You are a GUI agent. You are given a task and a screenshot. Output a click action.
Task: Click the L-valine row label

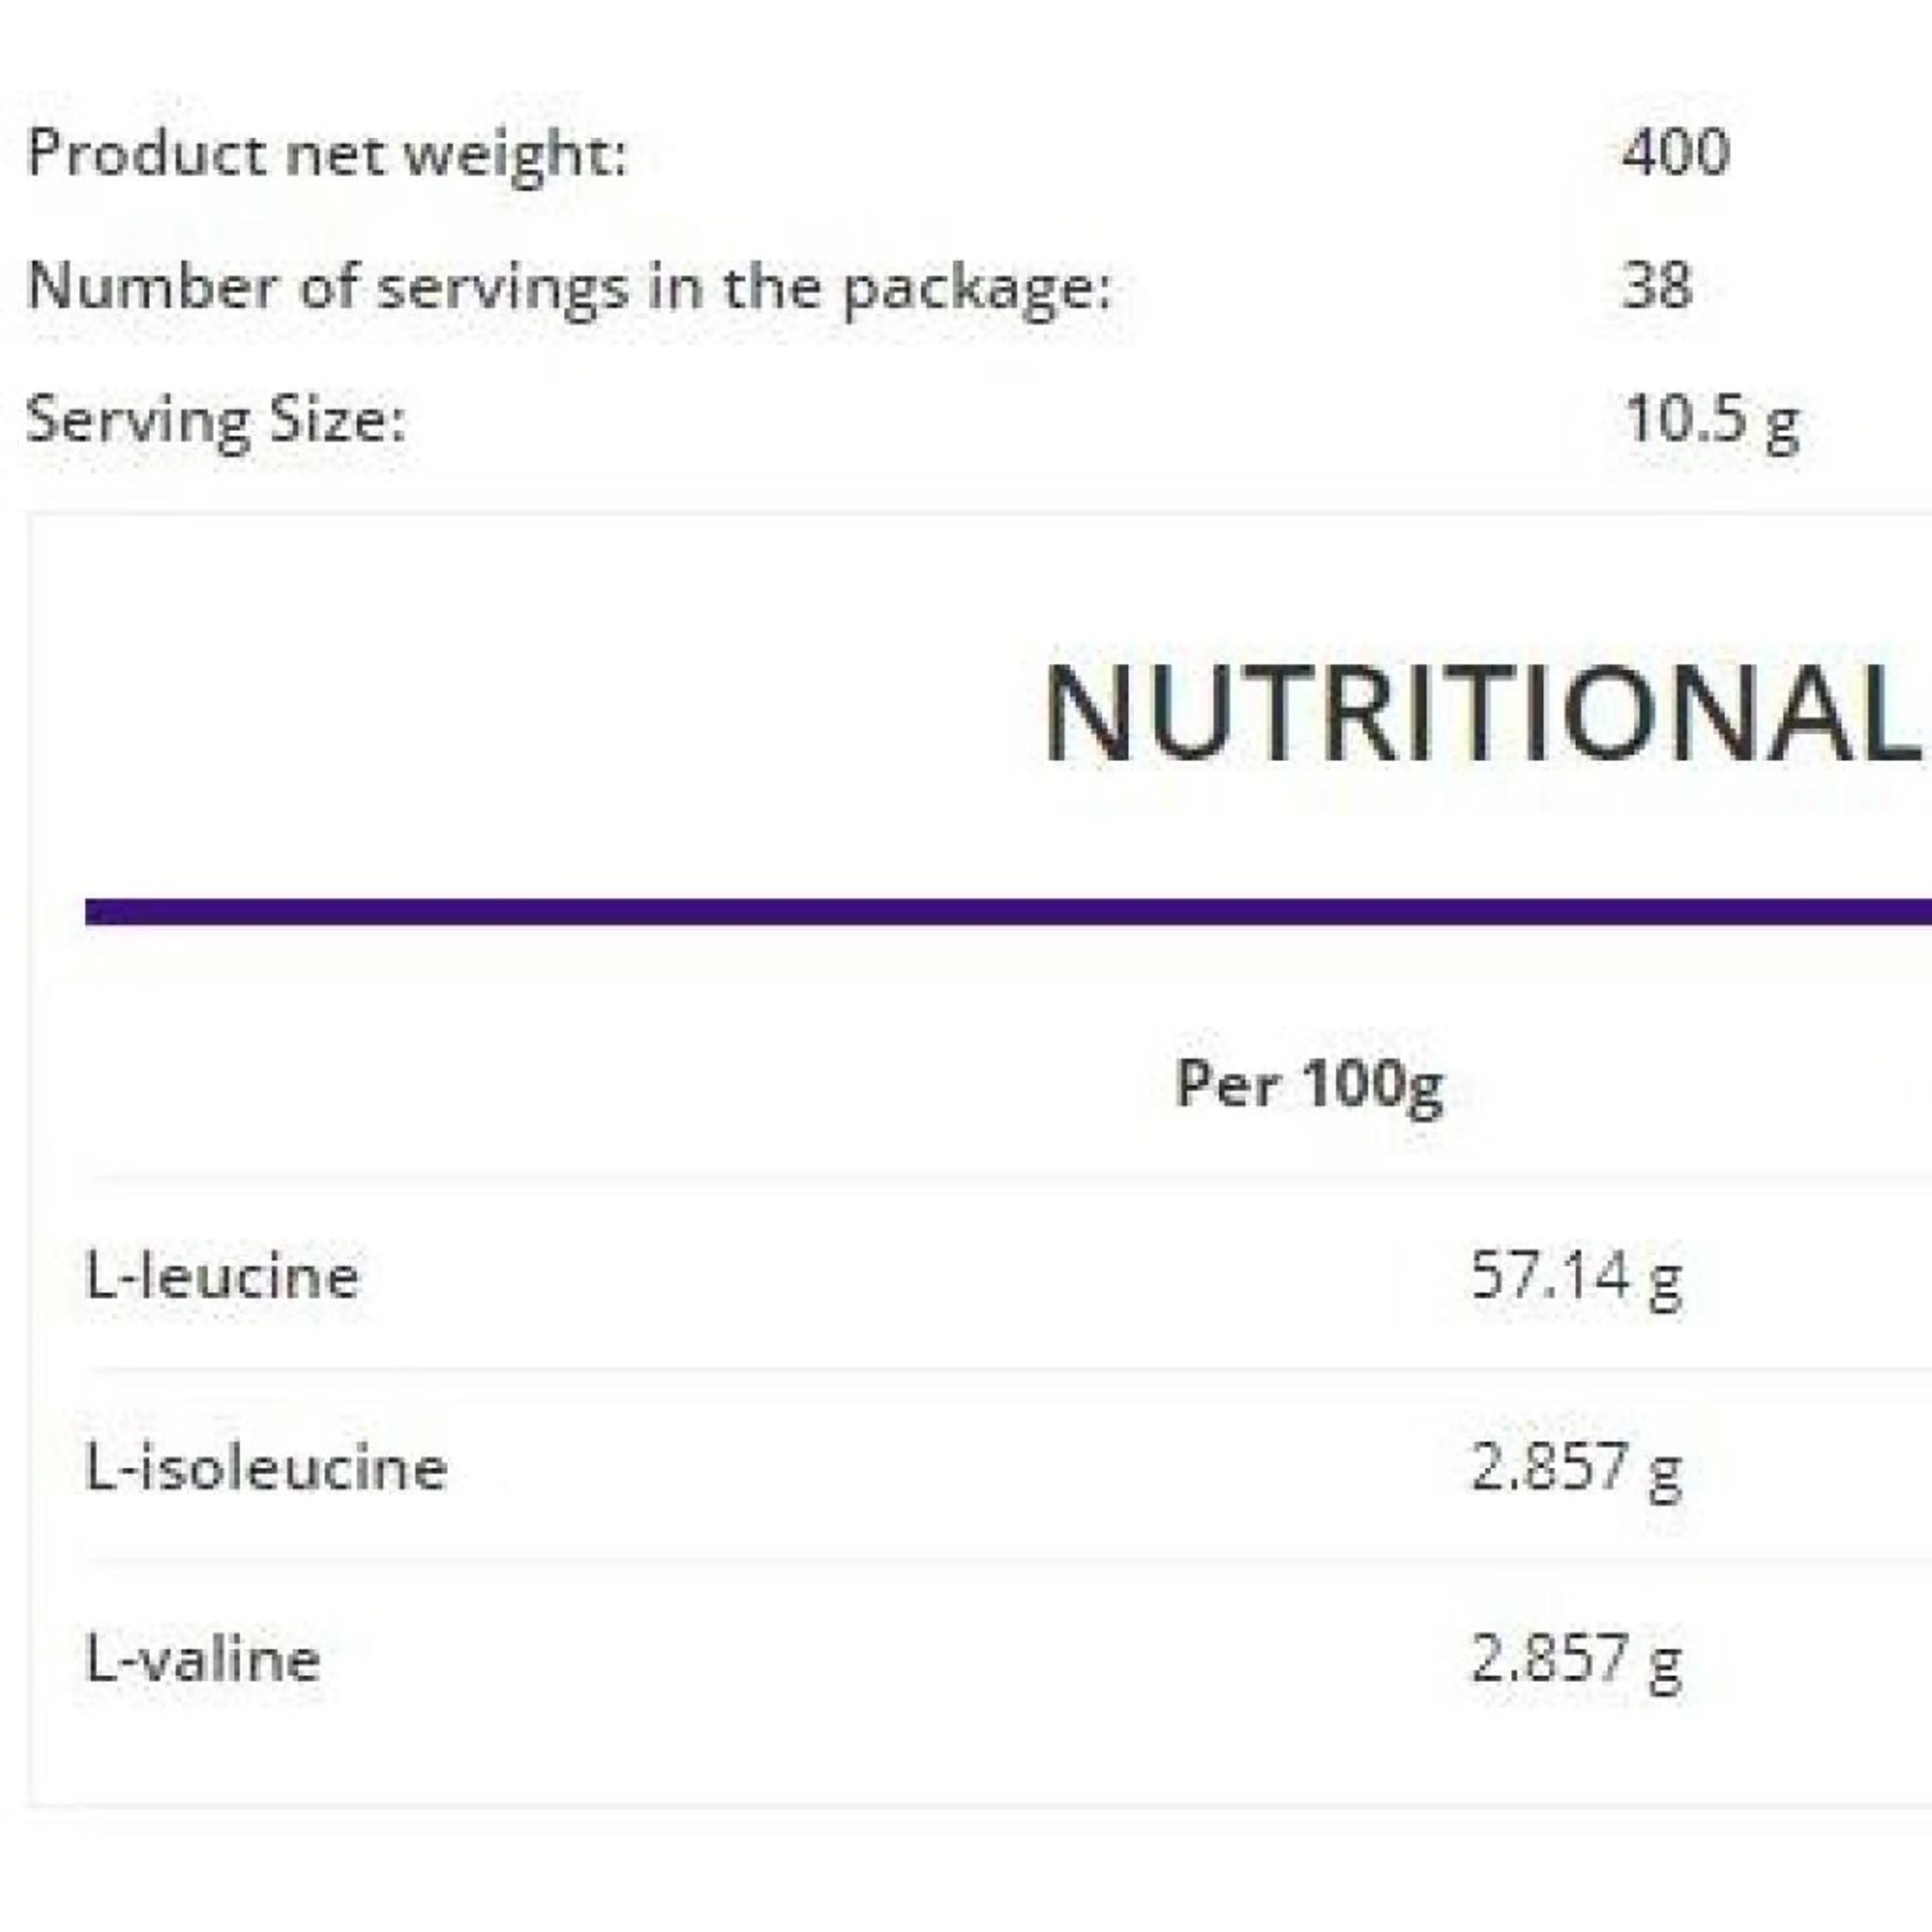click(x=203, y=1660)
